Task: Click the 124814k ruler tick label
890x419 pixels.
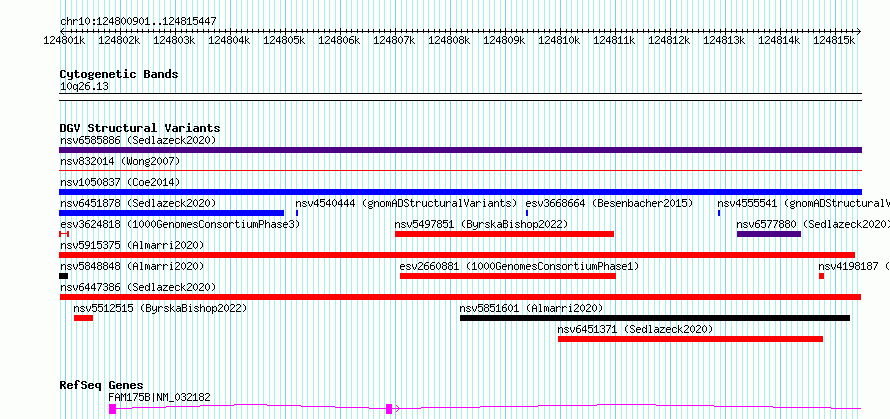Action: pos(779,40)
